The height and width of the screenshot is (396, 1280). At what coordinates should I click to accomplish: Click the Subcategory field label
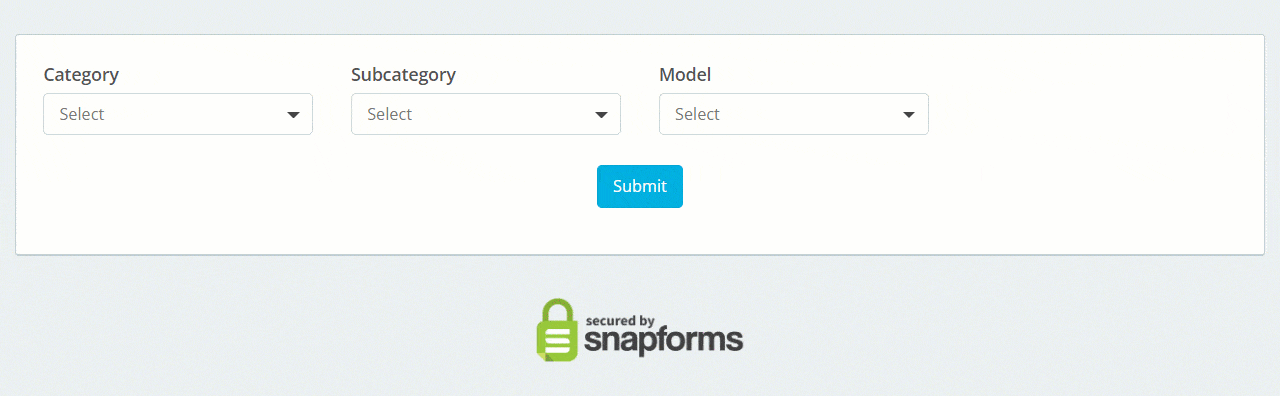click(x=404, y=75)
